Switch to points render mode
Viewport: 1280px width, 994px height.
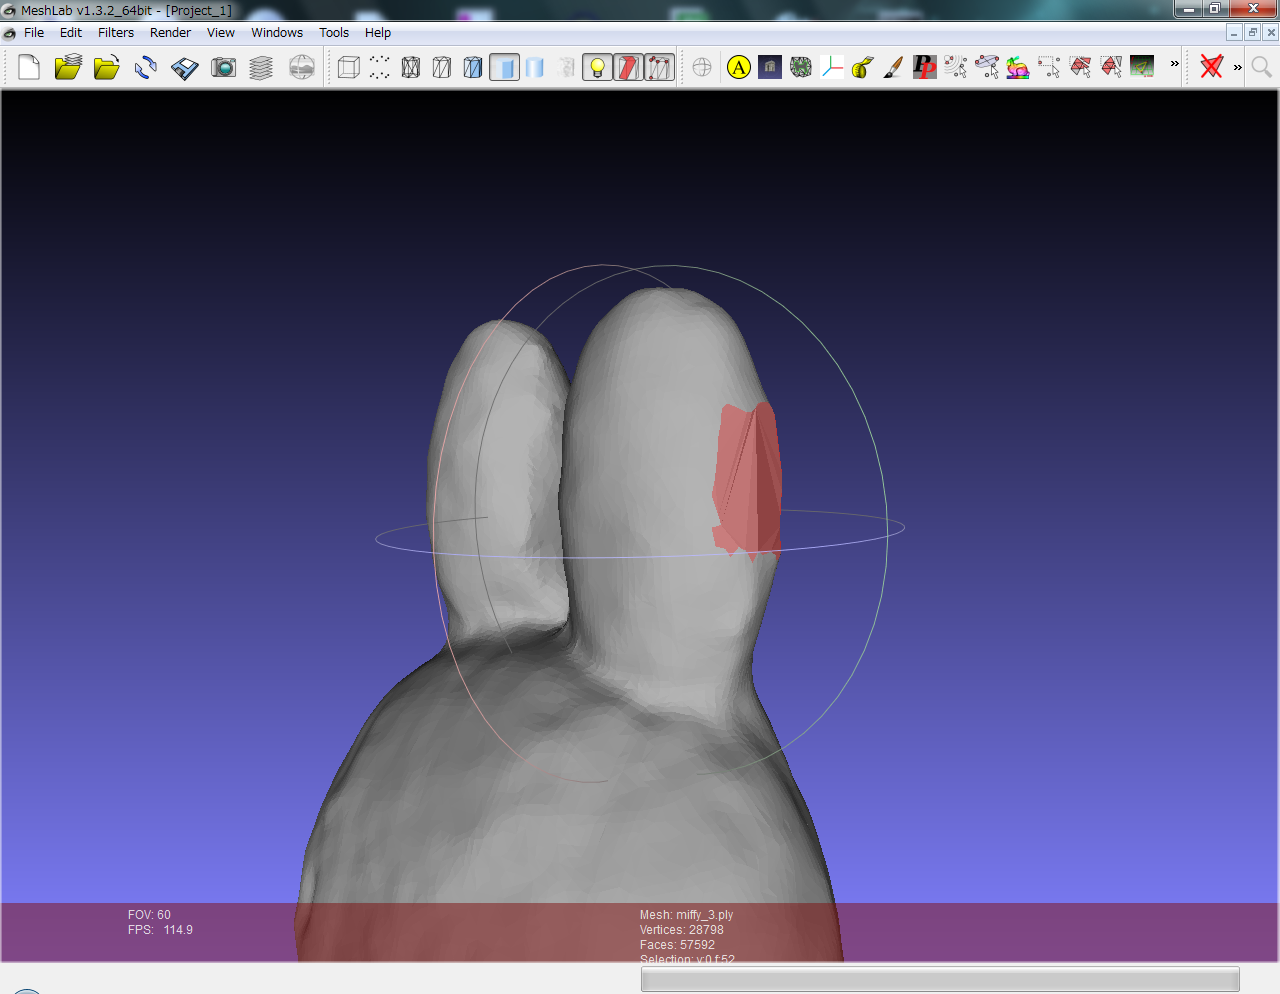380,67
